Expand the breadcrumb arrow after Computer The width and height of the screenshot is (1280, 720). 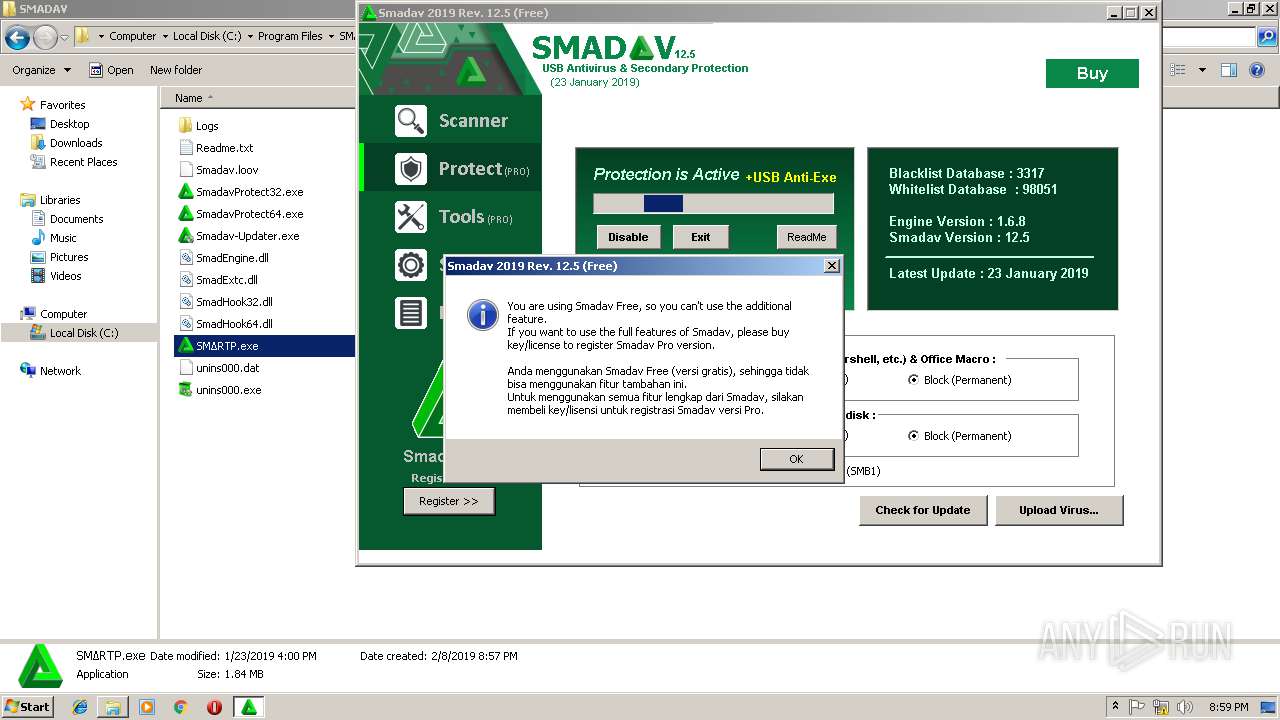(165, 36)
